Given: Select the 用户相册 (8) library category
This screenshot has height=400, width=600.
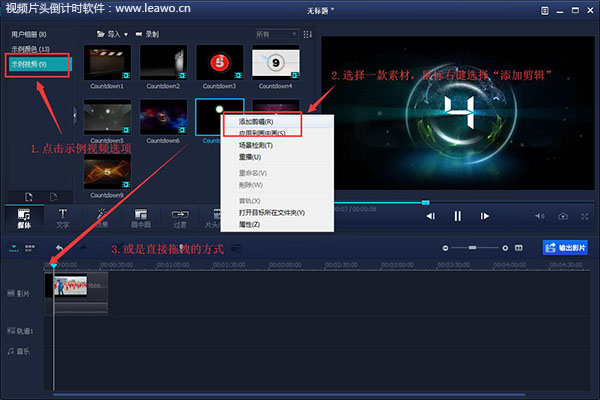Looking at the screenshot, I should click(x=29, y=34).
